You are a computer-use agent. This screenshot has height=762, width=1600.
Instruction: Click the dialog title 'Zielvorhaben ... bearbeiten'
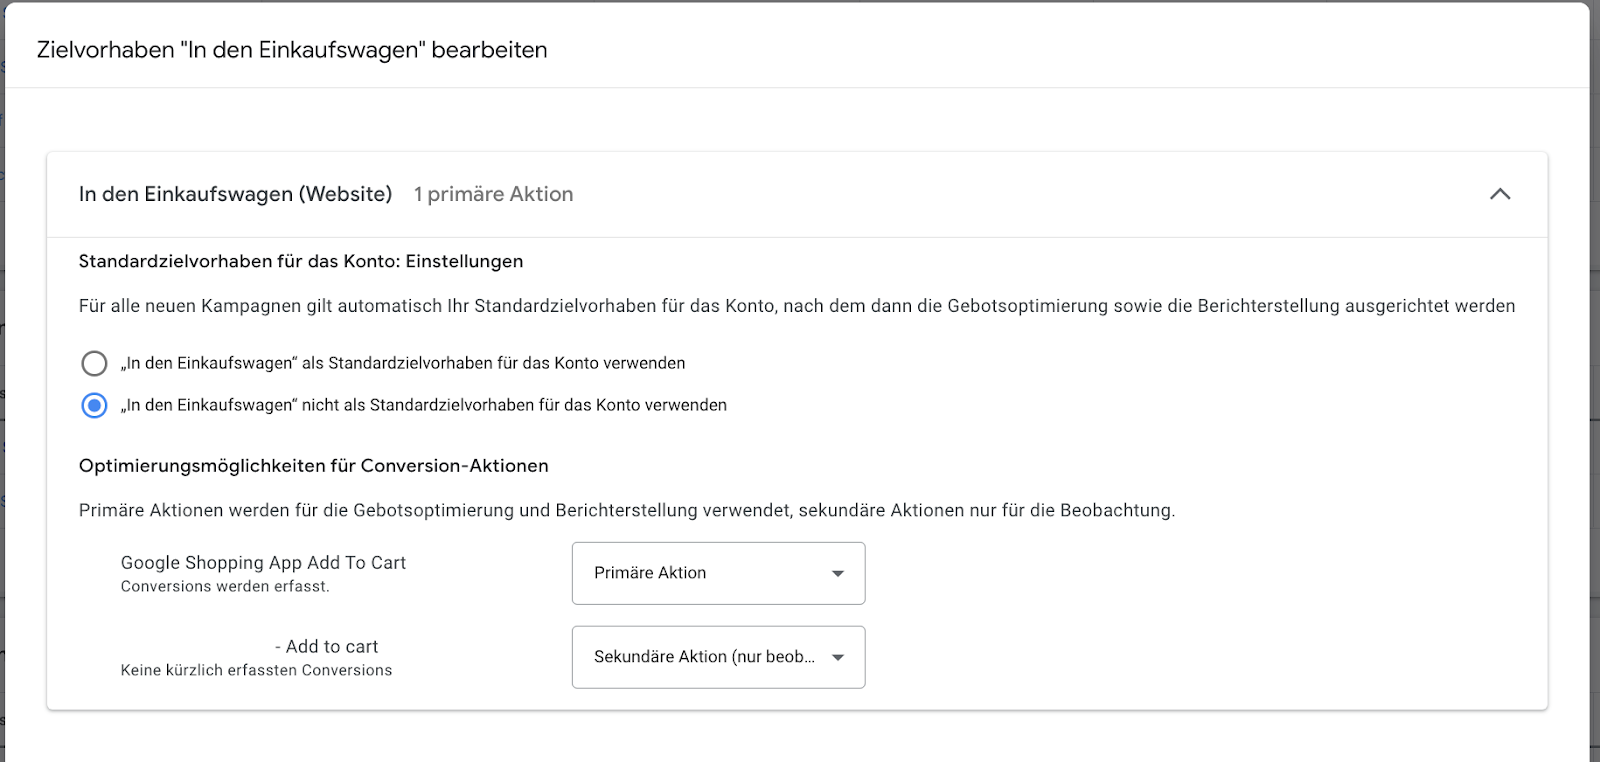pyautogui.click(x=292, y=50)
